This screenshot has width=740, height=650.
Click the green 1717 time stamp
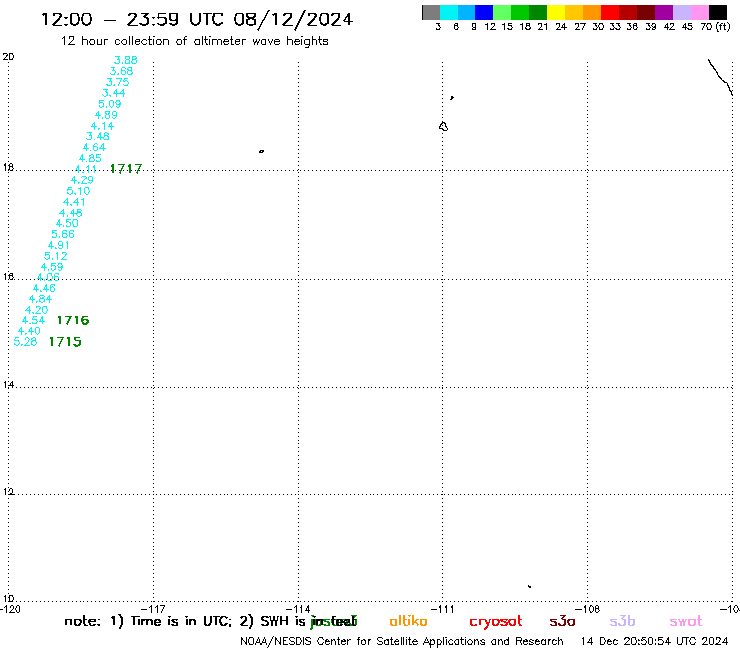126,169
